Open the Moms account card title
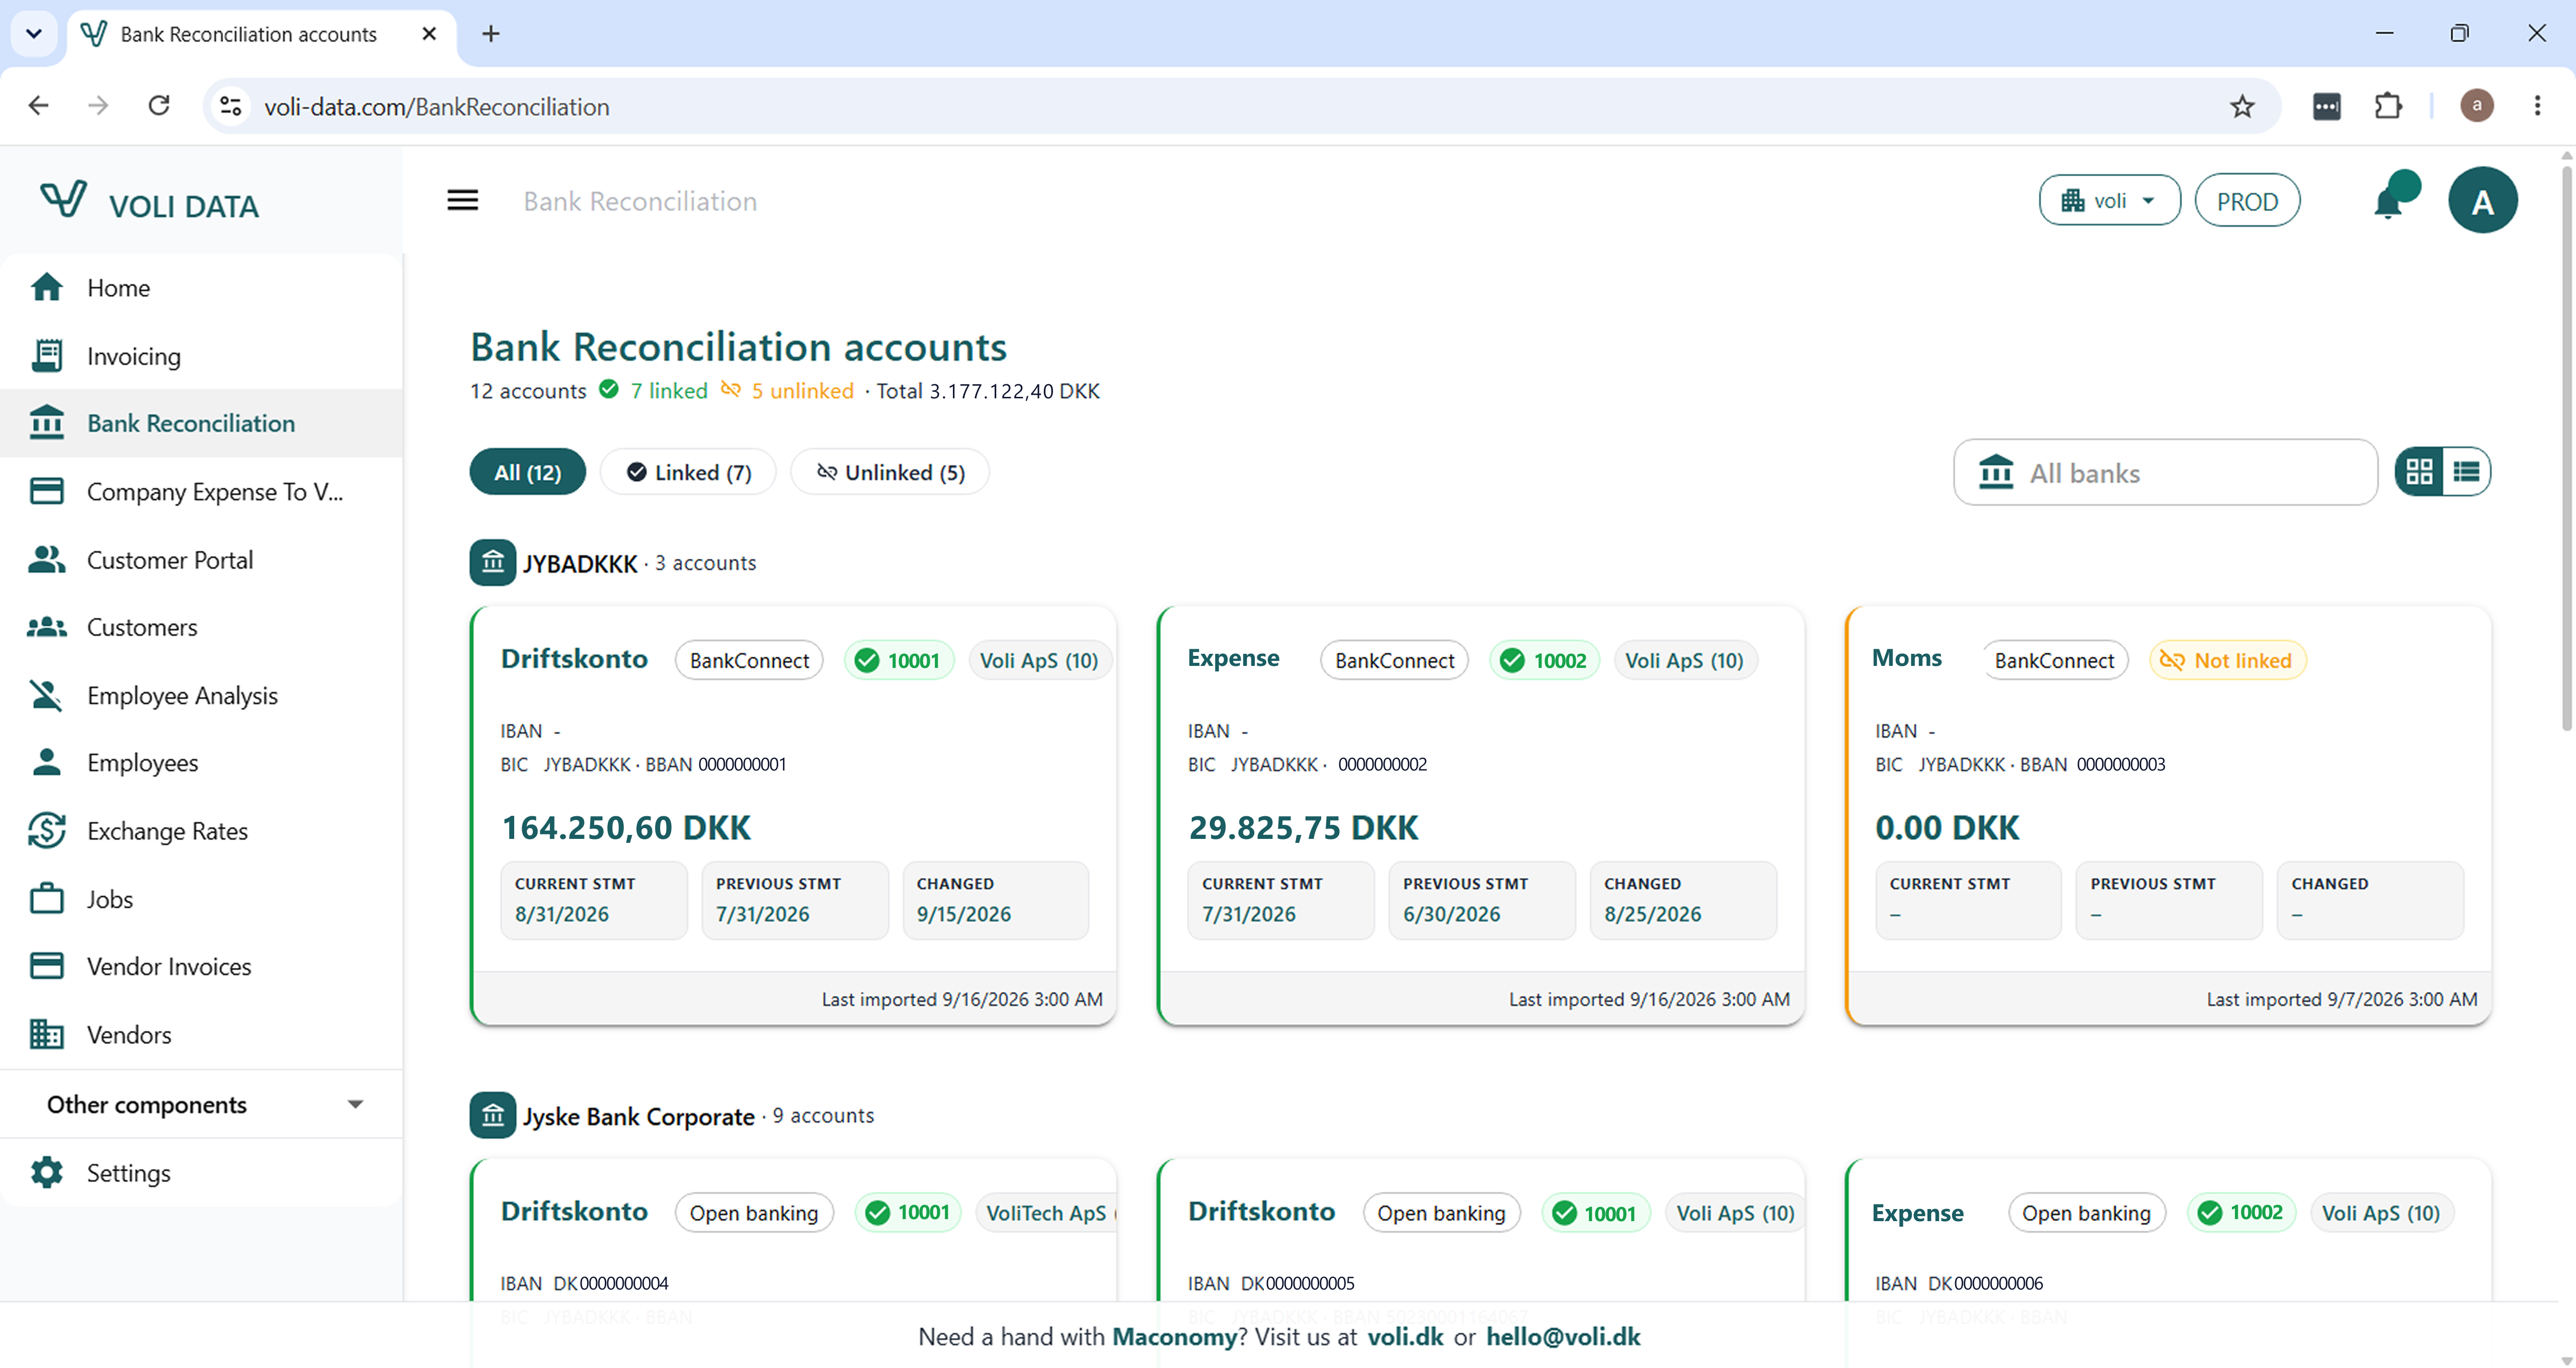The image size is (2576, 1368). click(x=1907, y=658)
